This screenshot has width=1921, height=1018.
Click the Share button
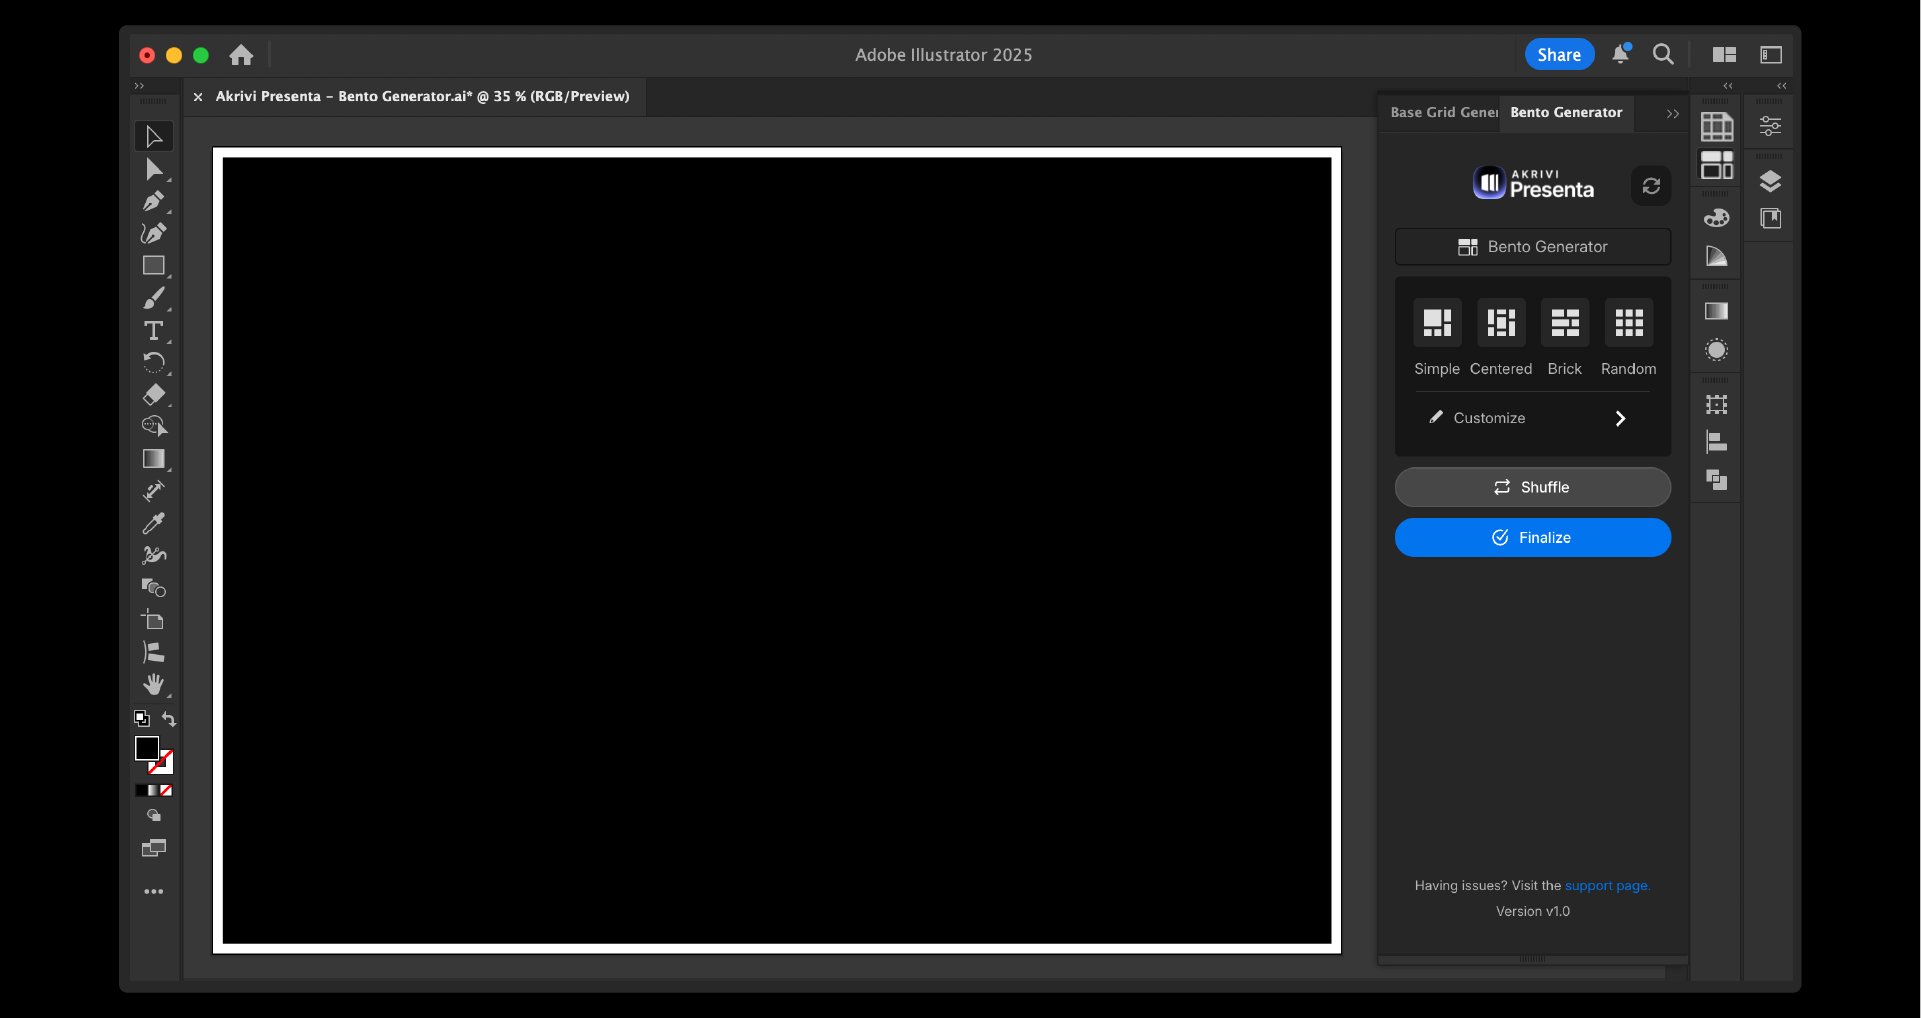pyautogui.click(x=1559, y=55)
